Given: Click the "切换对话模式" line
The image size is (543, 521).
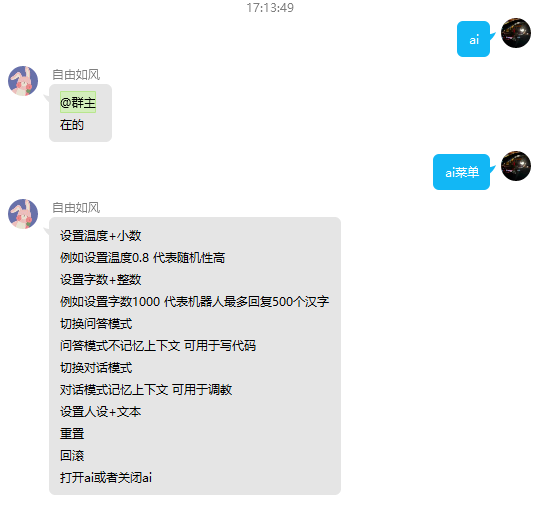Looking at the screenshot, I should [x=96, y=368].
